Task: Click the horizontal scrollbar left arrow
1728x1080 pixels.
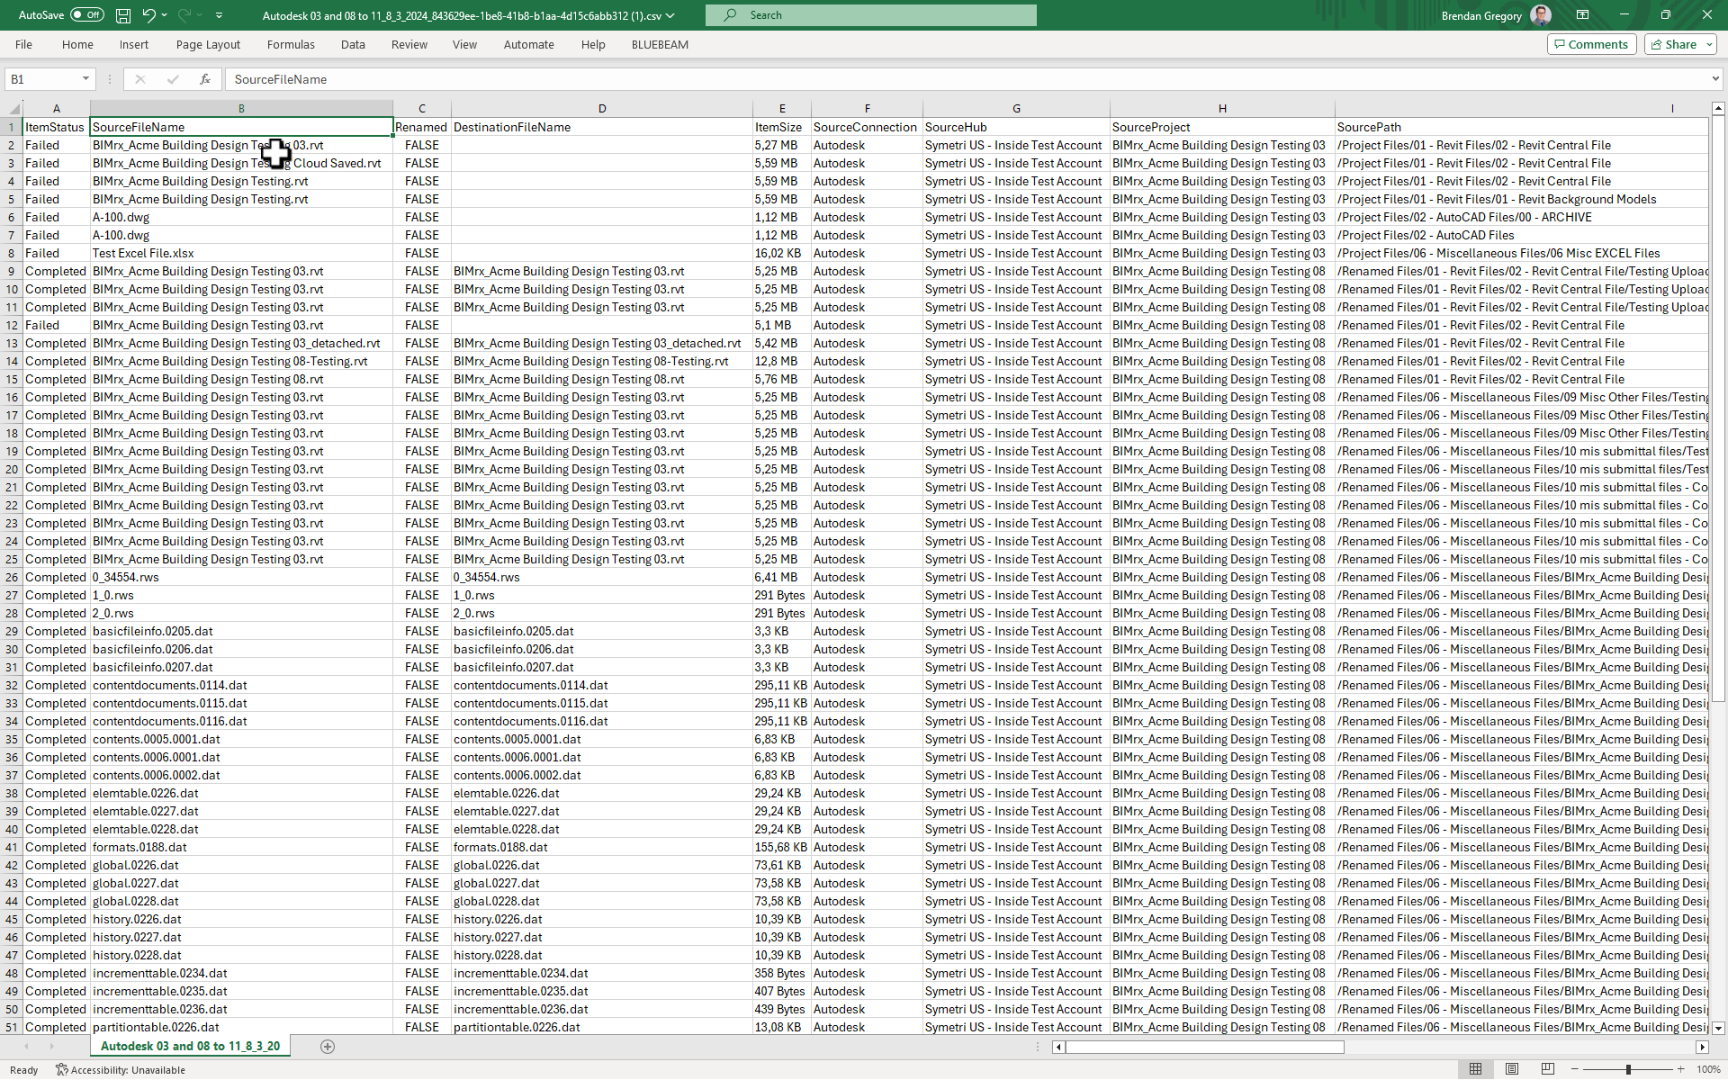Action: pos(1058,1047)
